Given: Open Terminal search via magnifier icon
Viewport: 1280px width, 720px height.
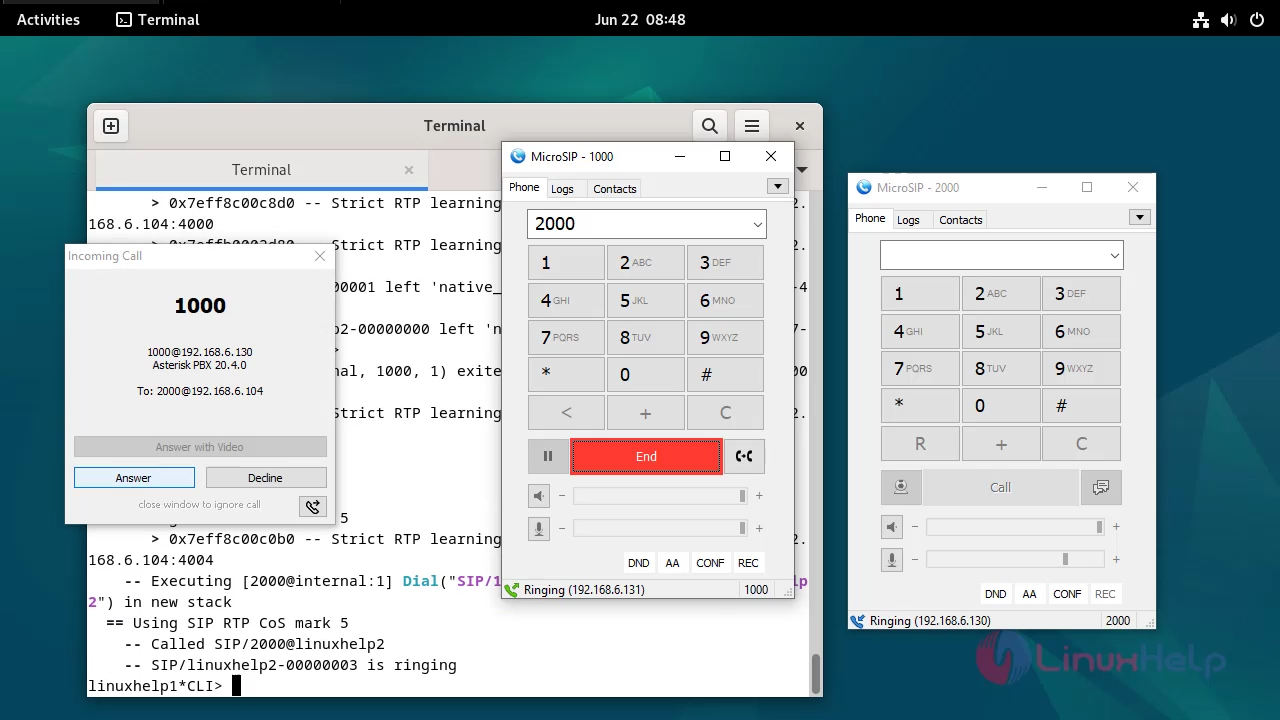Looking at the screenshot, I should [x=710, y=126].
